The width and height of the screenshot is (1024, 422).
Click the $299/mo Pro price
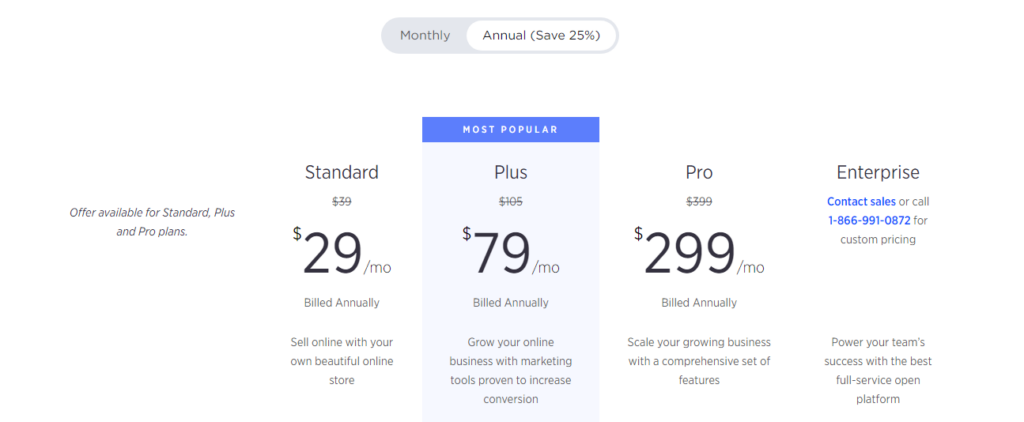[699, 255]
